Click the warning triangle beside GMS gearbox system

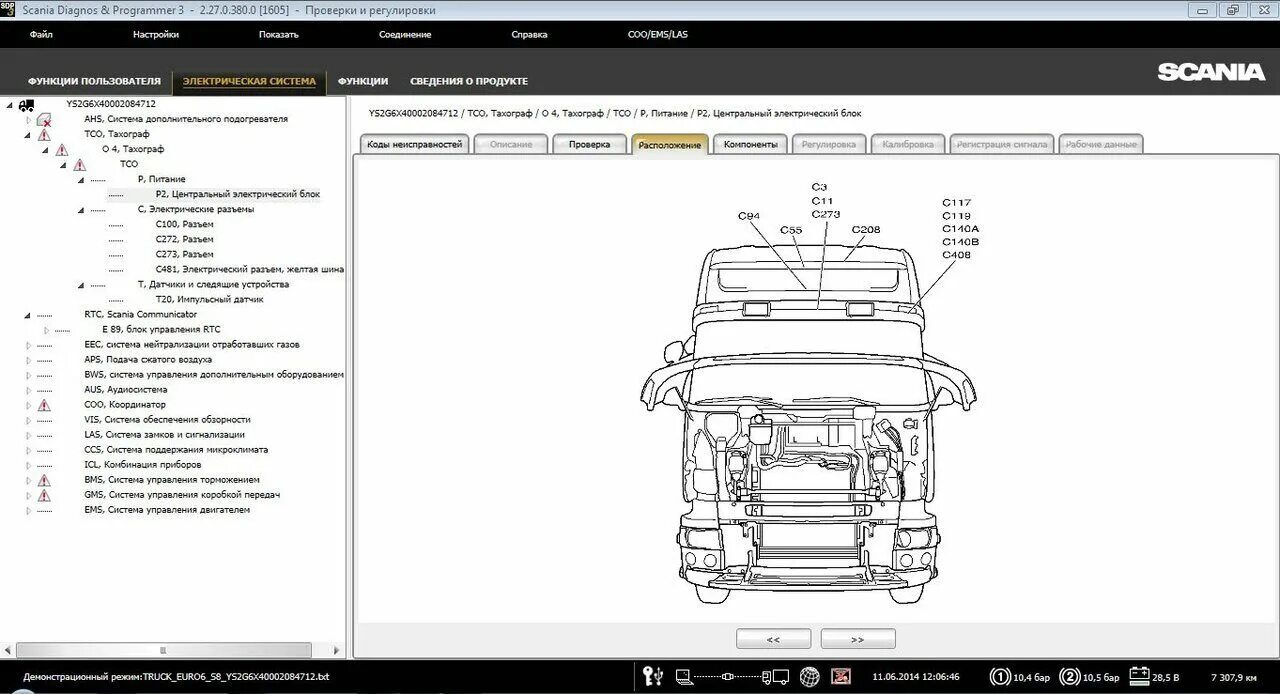click(x=44, y=495)
